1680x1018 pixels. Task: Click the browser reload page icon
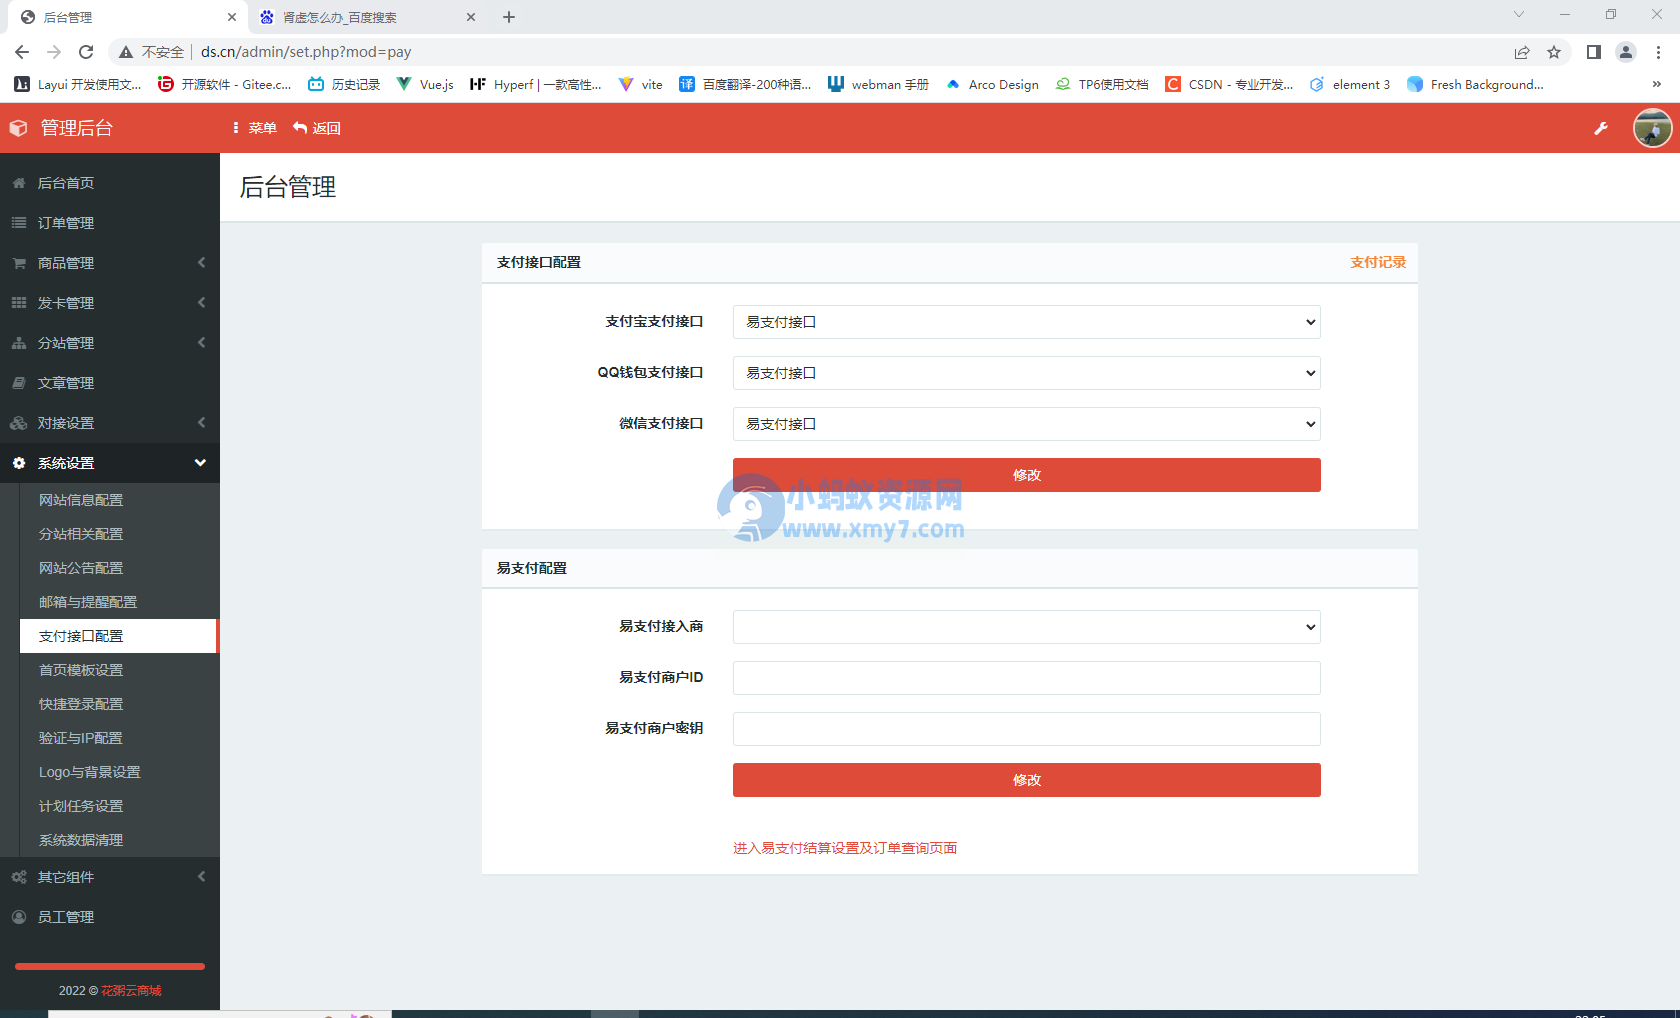86,52
